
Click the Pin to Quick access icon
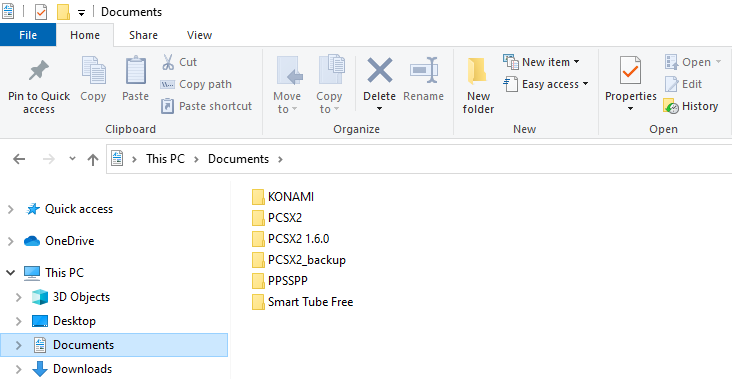(x=39, y=70)
